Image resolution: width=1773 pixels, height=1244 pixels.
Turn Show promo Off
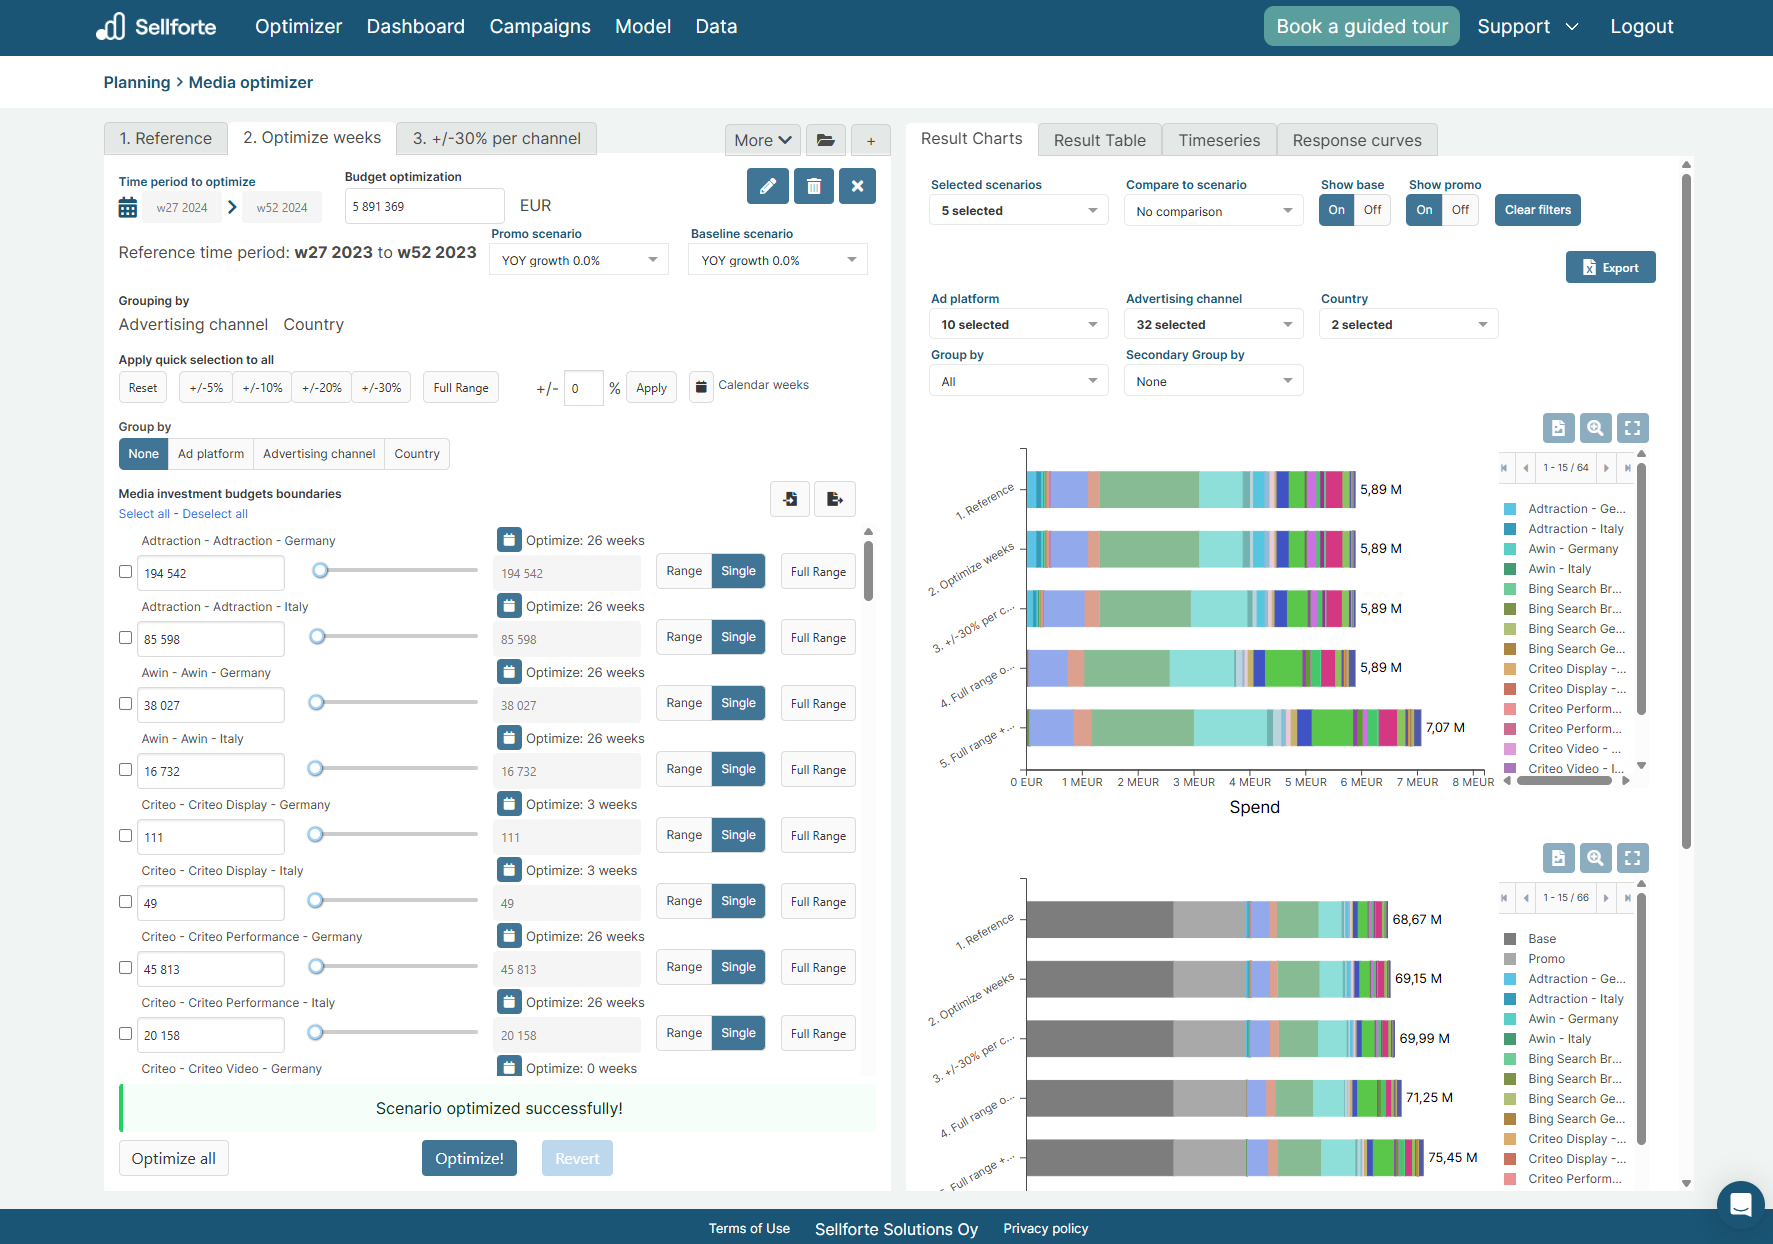pyautogui.click(x=1460, y=210)
